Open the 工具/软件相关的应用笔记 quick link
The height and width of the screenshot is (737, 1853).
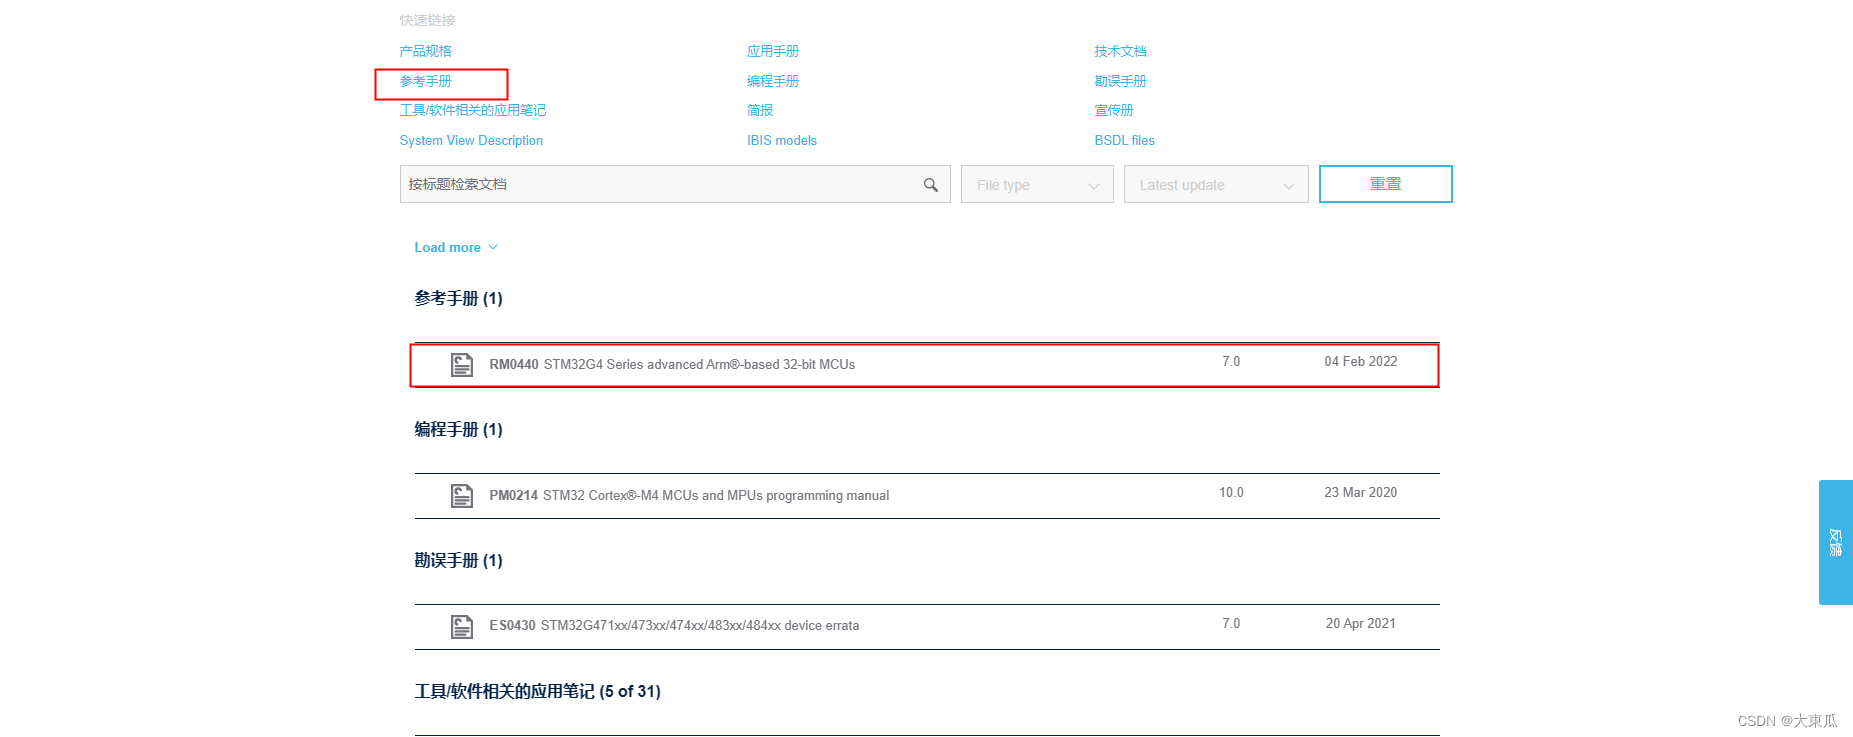pyautogui.click(x=473, y=110)
